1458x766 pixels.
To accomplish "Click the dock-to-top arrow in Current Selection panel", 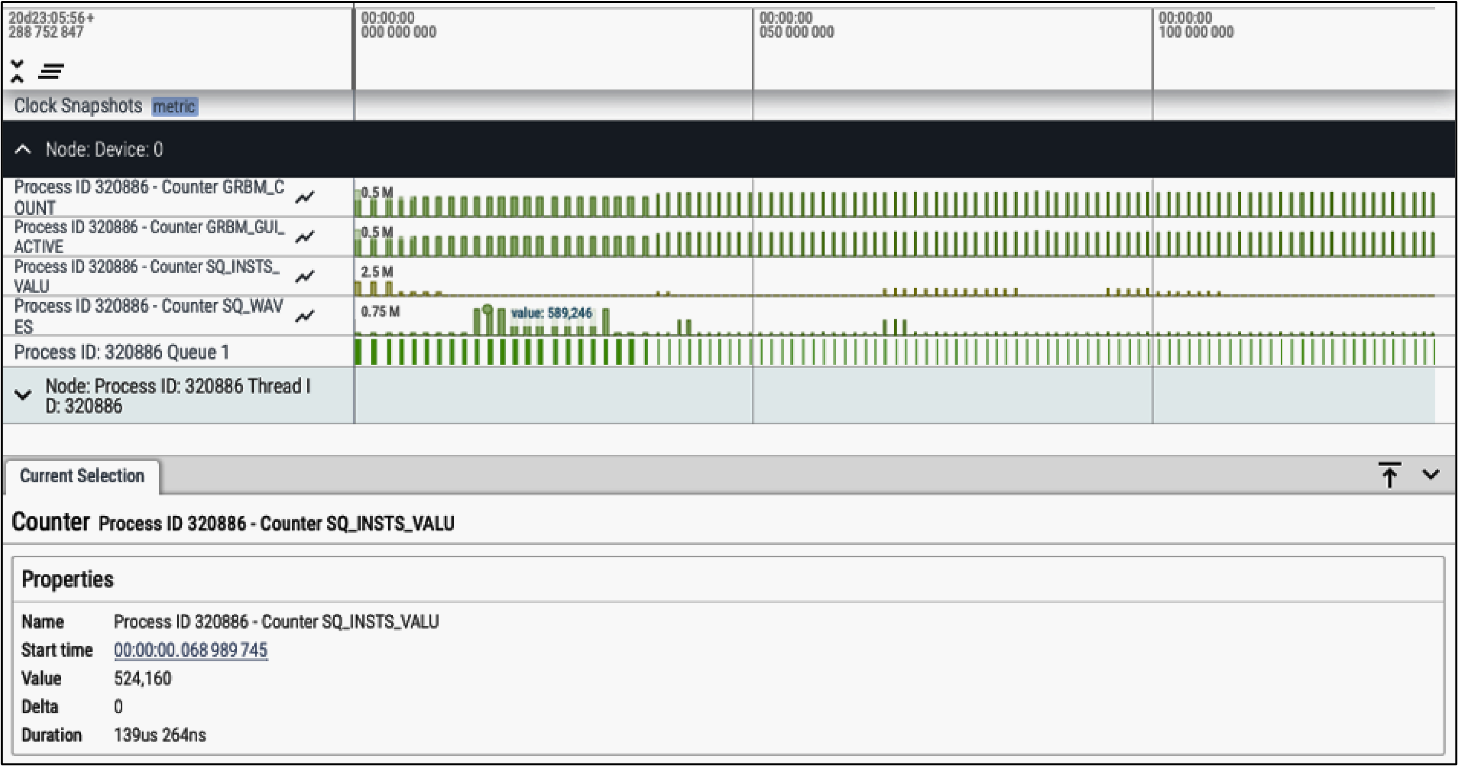I will point(1389,475).
